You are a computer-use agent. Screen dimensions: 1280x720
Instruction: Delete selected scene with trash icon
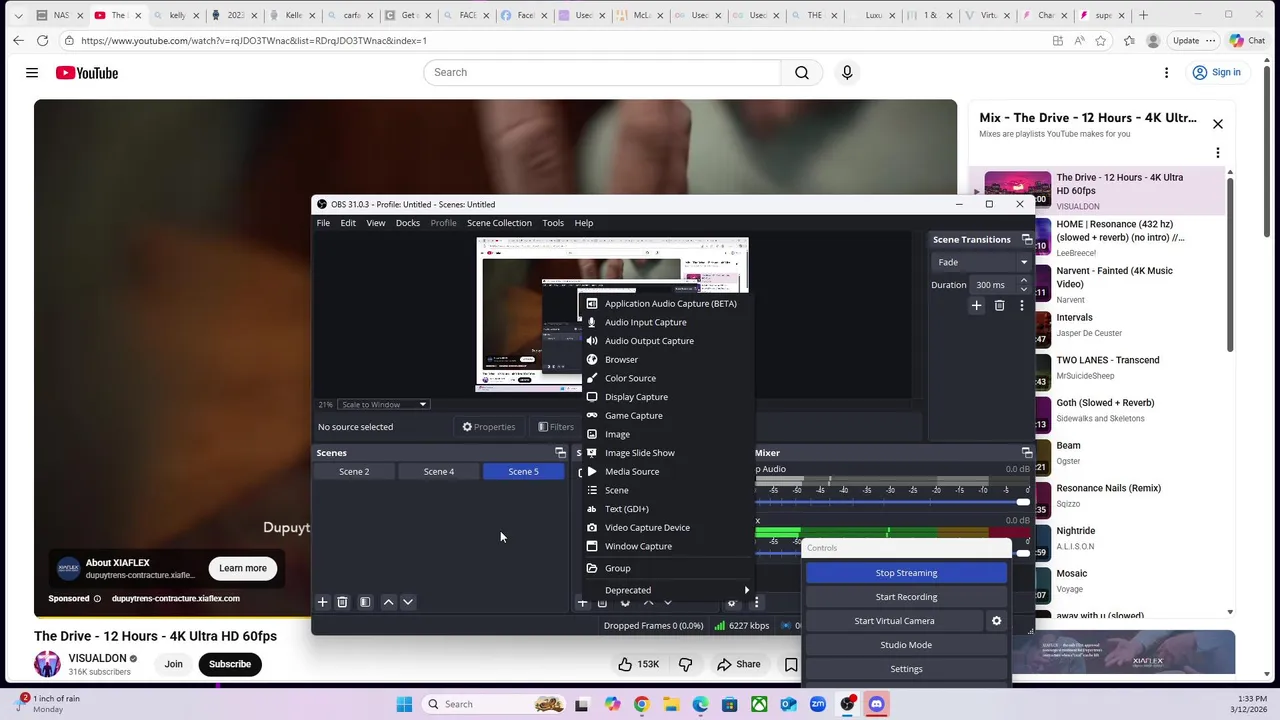pyautogui.click(x=342, y=602)
